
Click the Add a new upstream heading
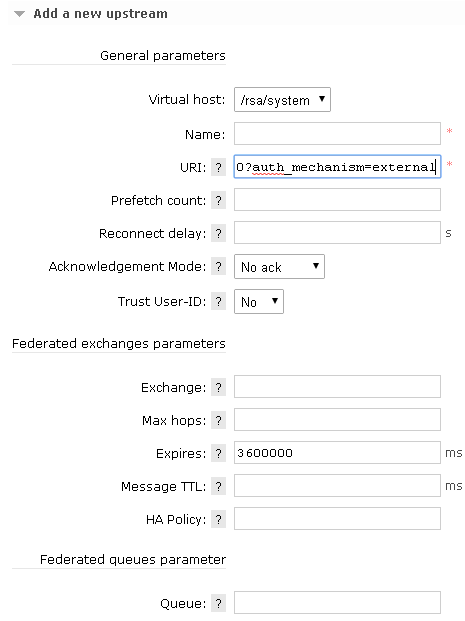coord(100,14)
